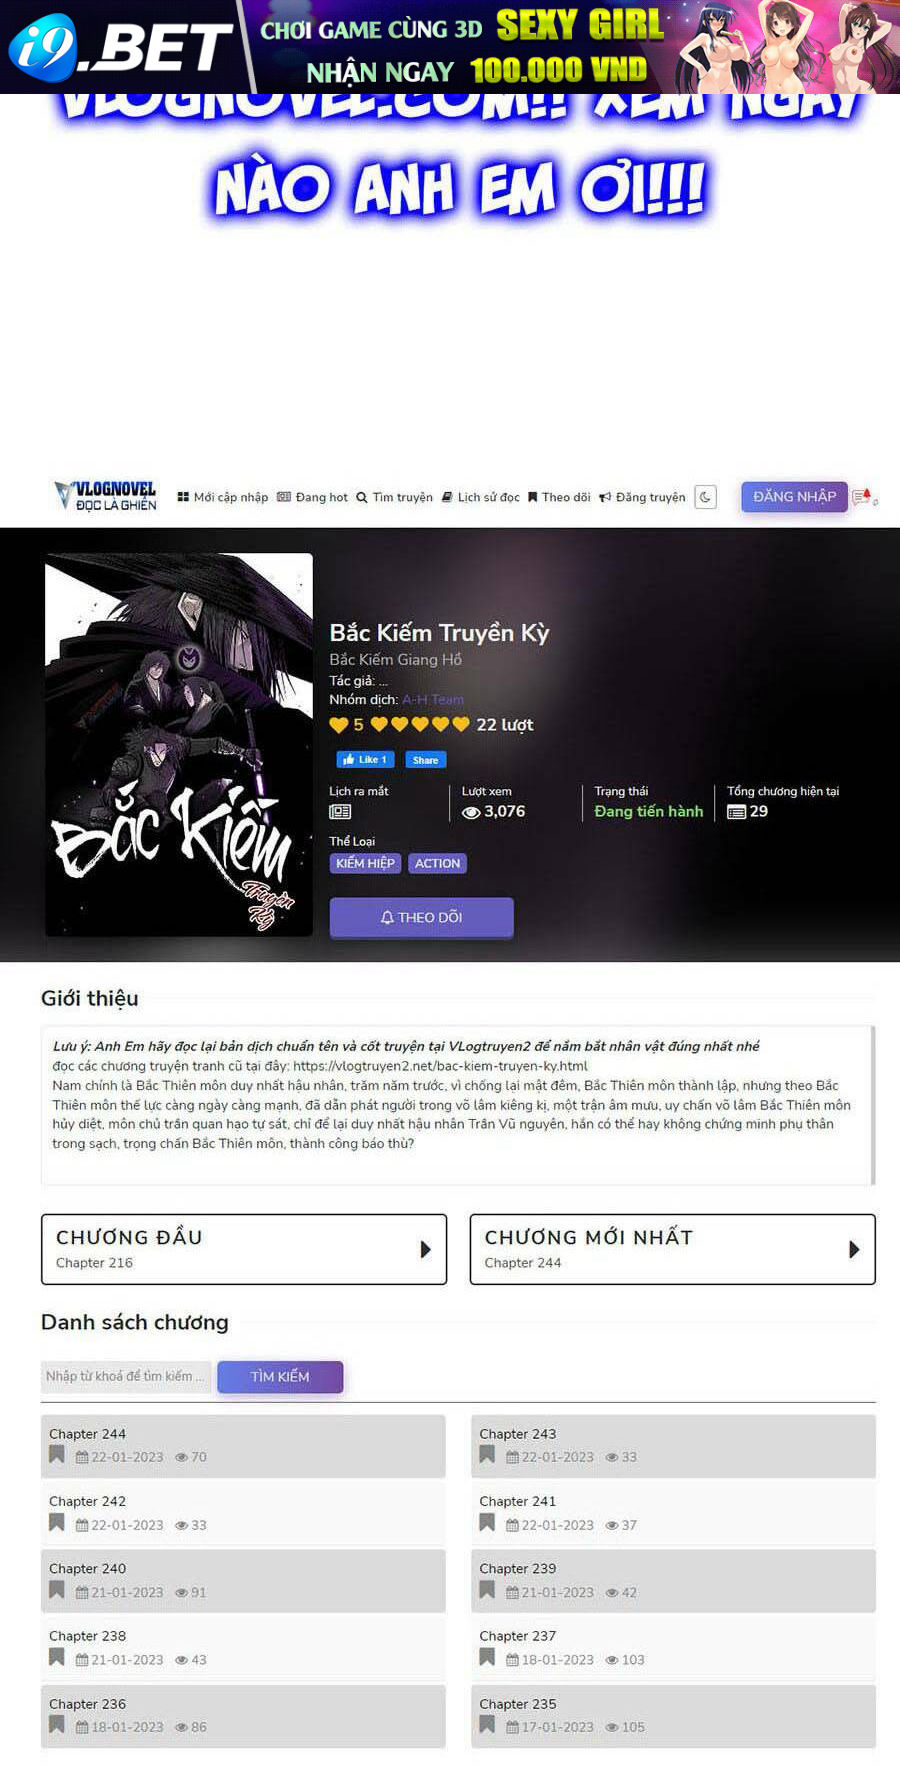Open Lịch sử đọc history
The width and height of the screenshot is (900, 1777).
[480, 497]
